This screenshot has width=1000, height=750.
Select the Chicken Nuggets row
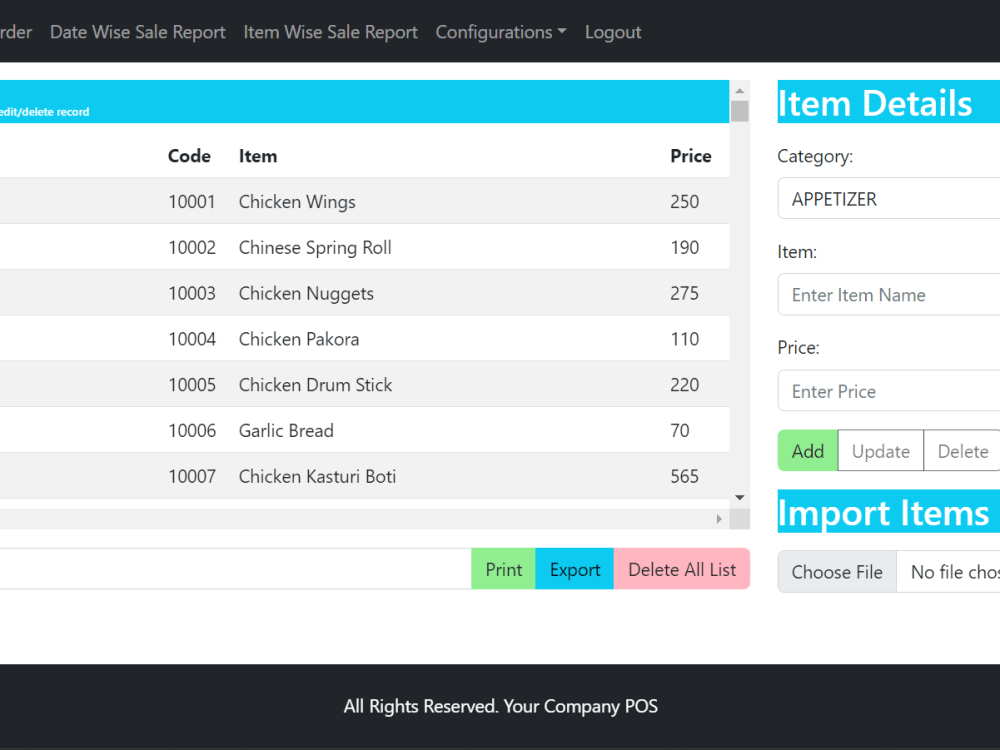tap(364, 293)
